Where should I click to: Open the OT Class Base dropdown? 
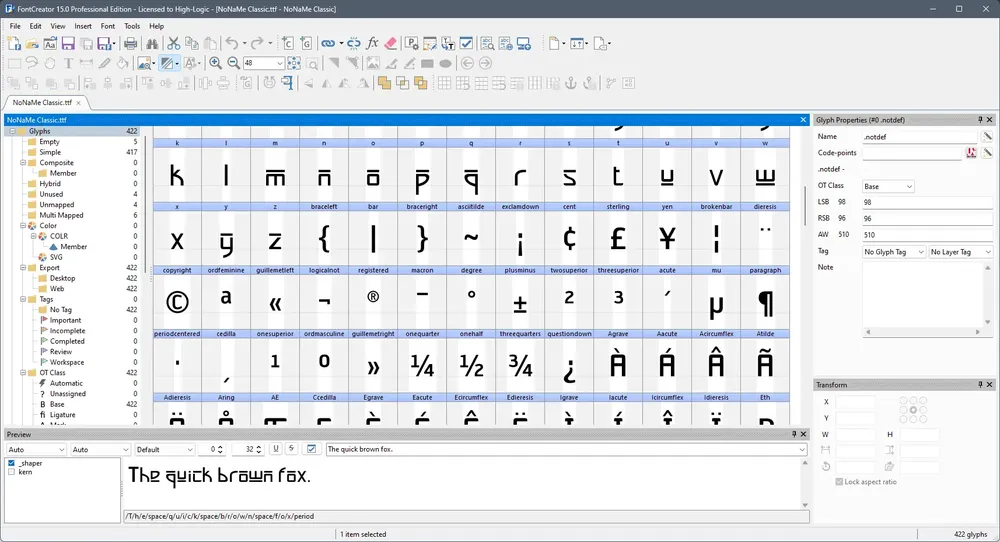coord(888,186)
